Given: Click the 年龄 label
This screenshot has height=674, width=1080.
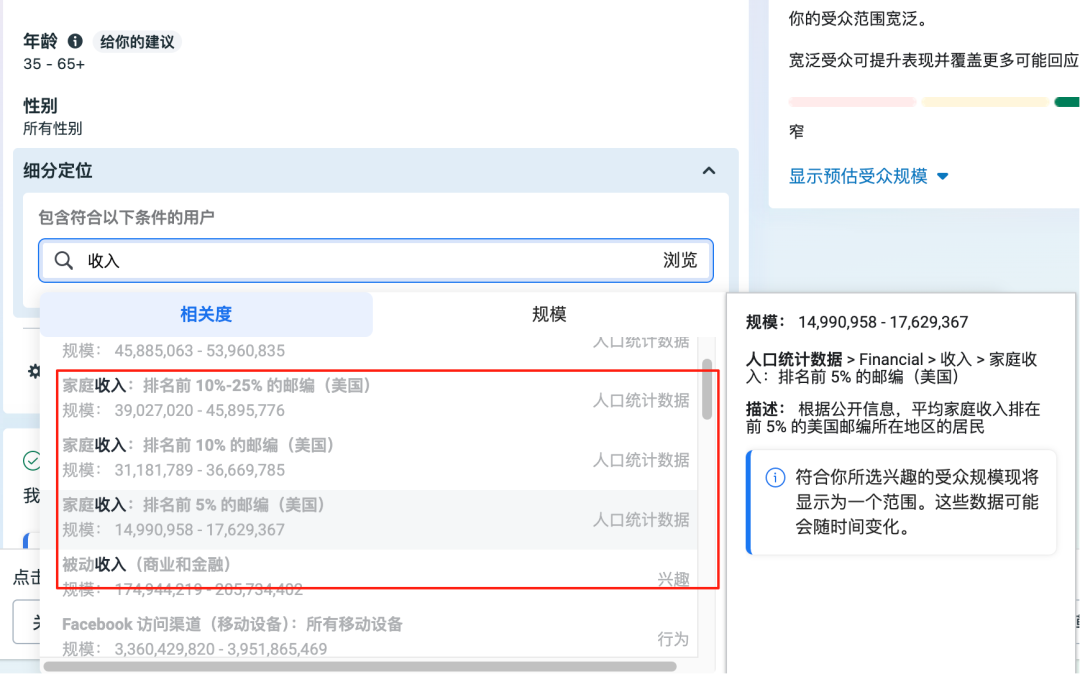Looking at the screenshot, I should (40, 41).
